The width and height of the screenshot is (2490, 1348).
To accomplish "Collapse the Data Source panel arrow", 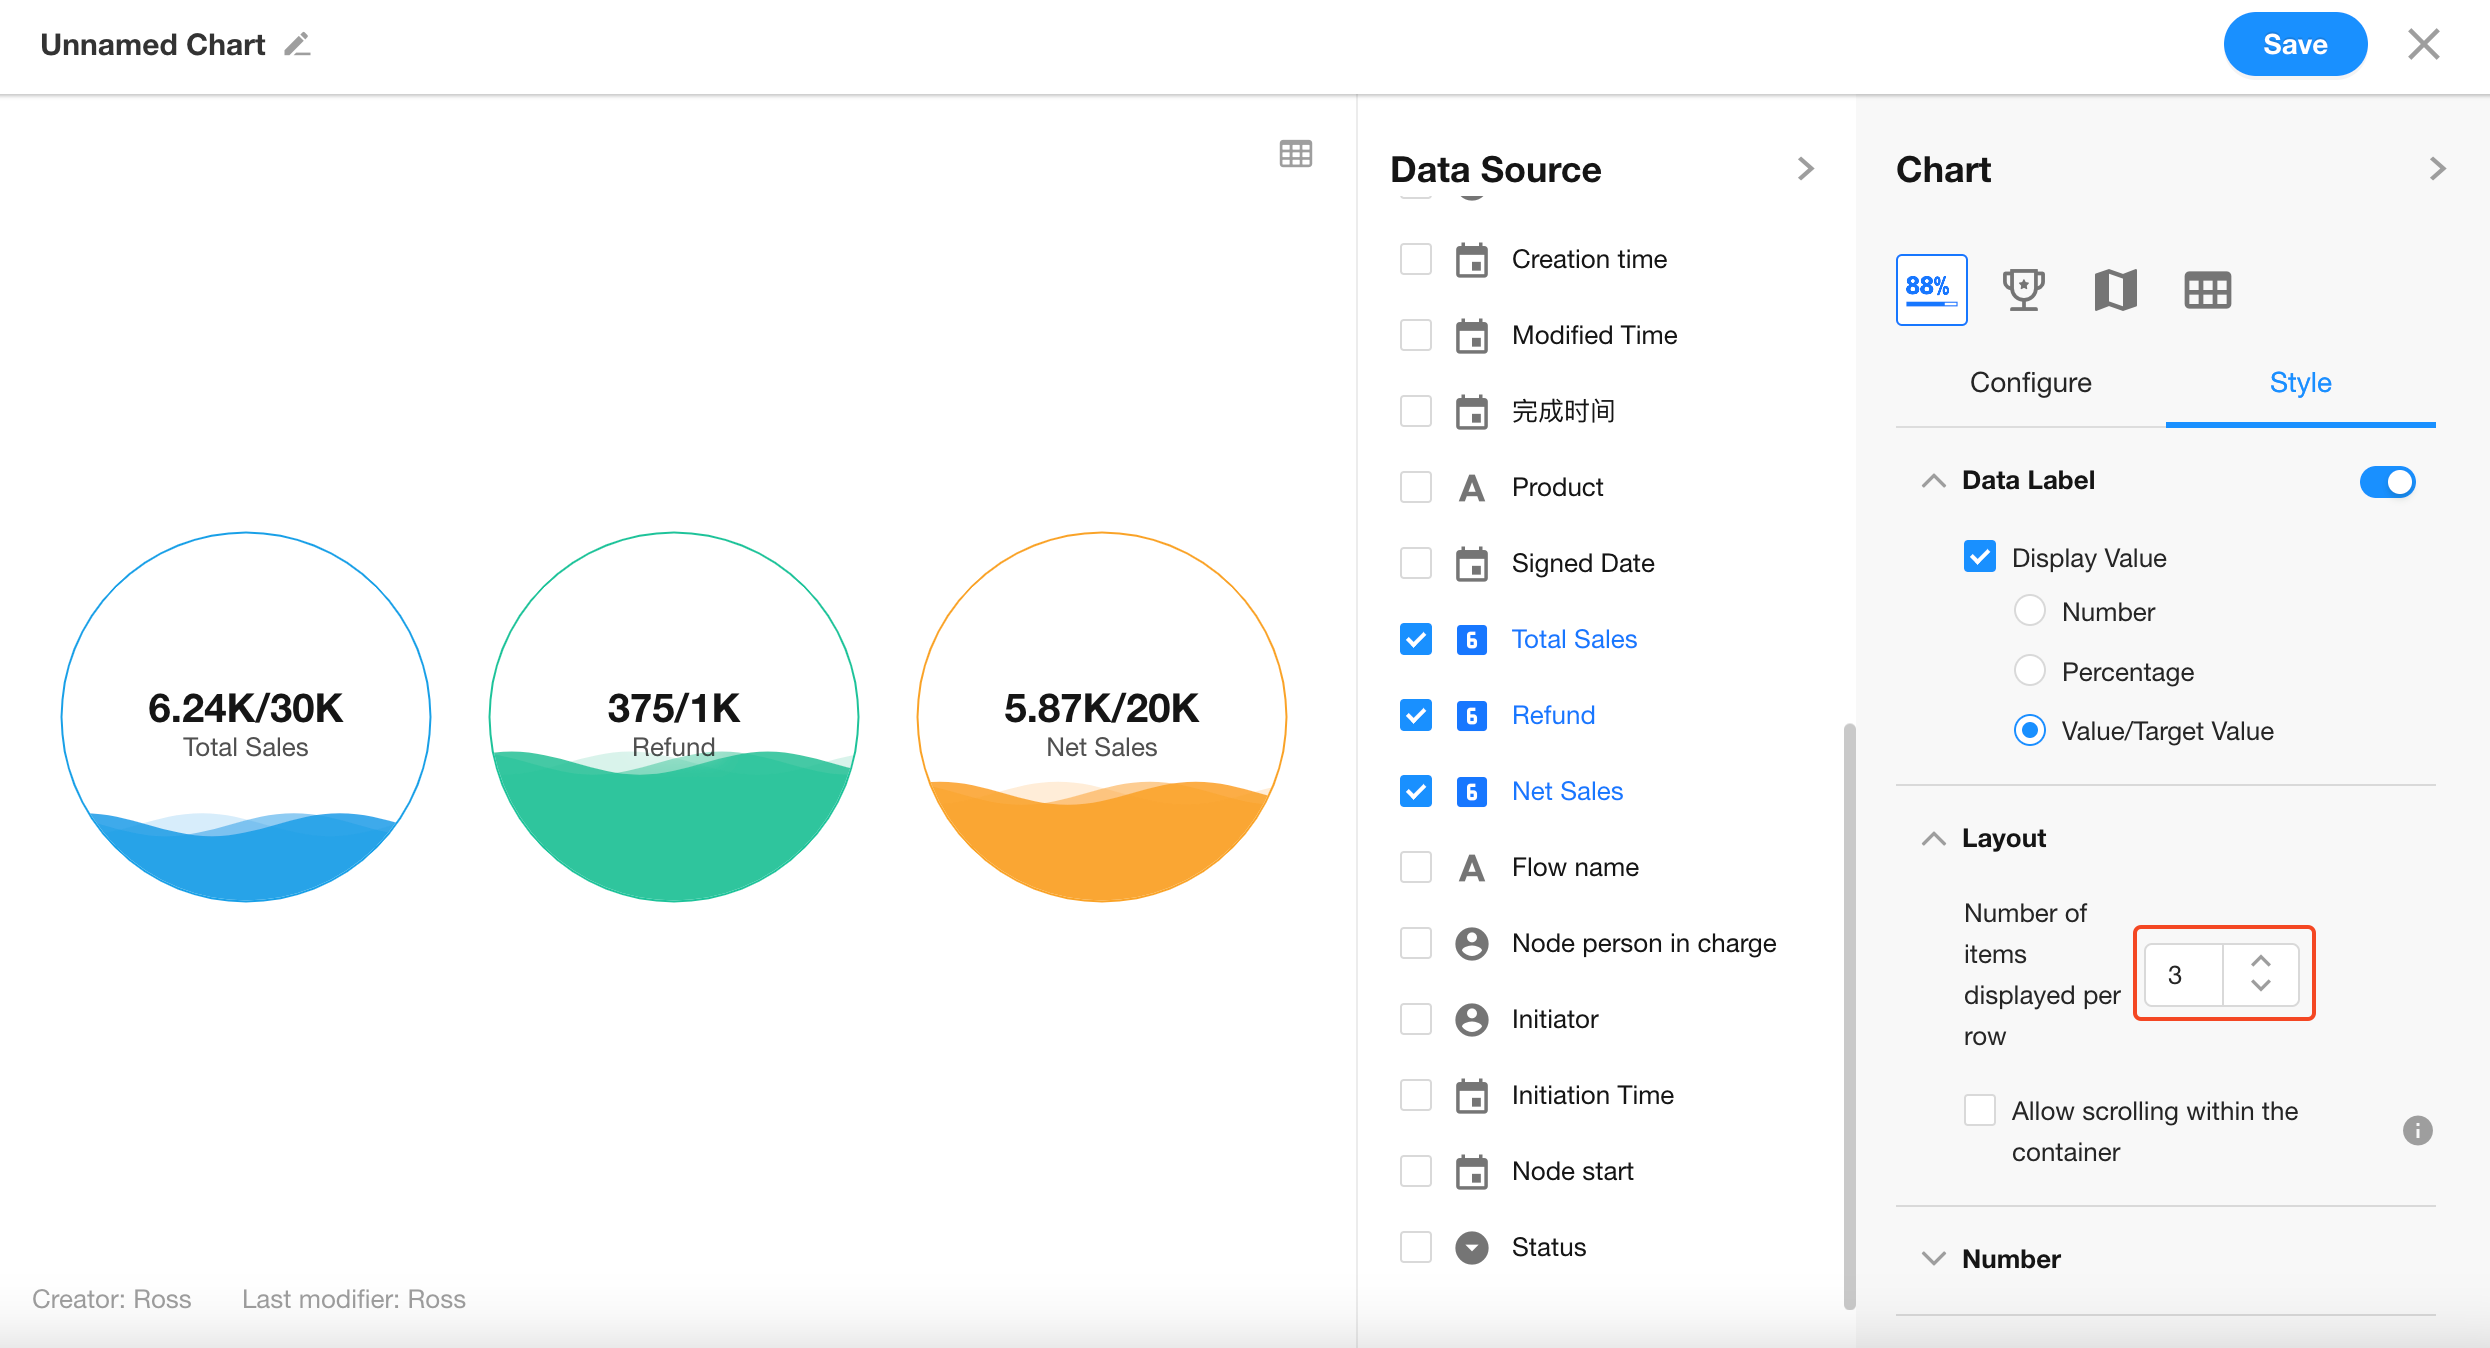I will tap(1805, 169).
